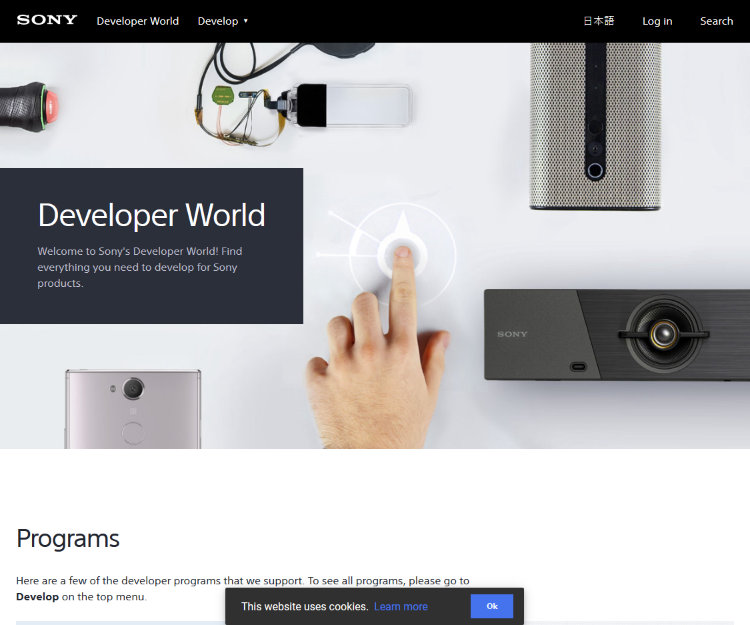The image size is (750, 625).
Task: Click the projector's lens
Action: pos(664,334)
